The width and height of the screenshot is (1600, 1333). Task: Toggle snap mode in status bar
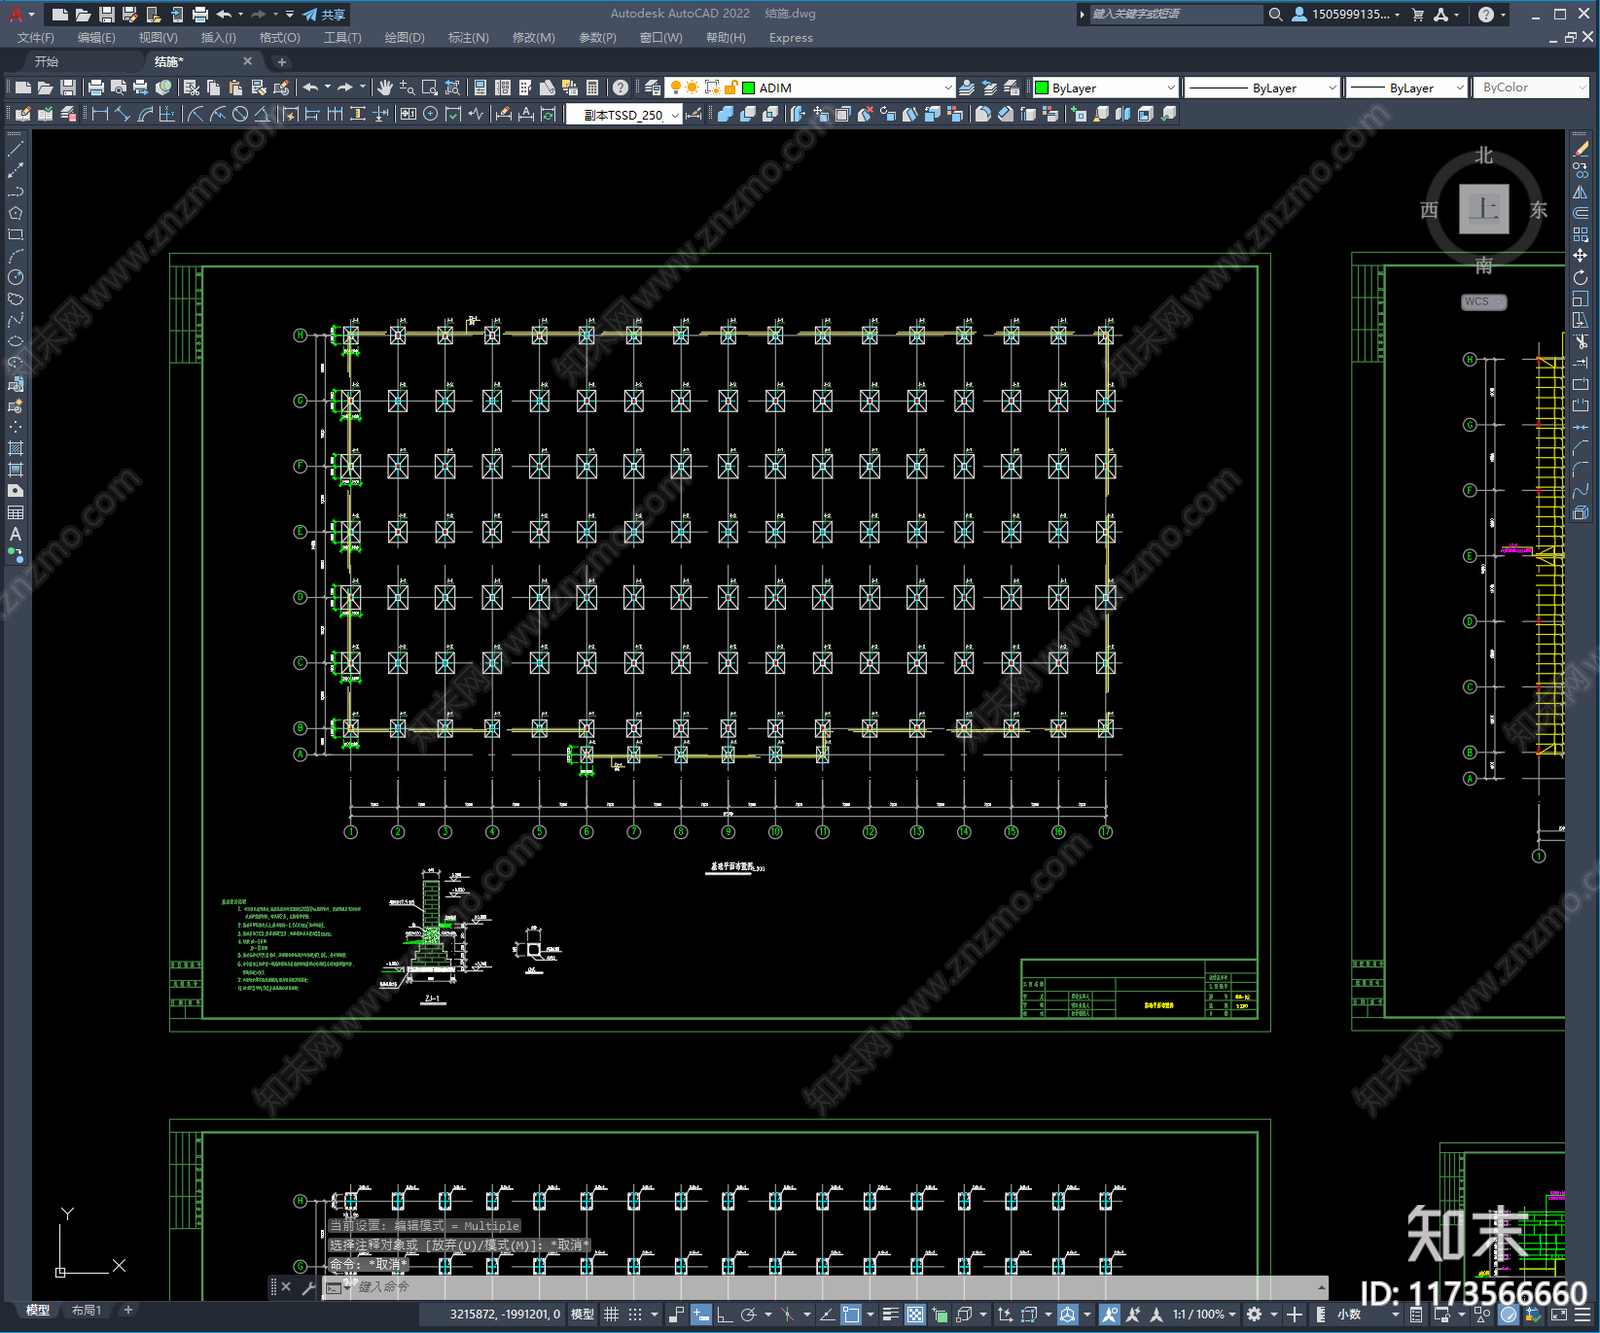(634, 1314)
